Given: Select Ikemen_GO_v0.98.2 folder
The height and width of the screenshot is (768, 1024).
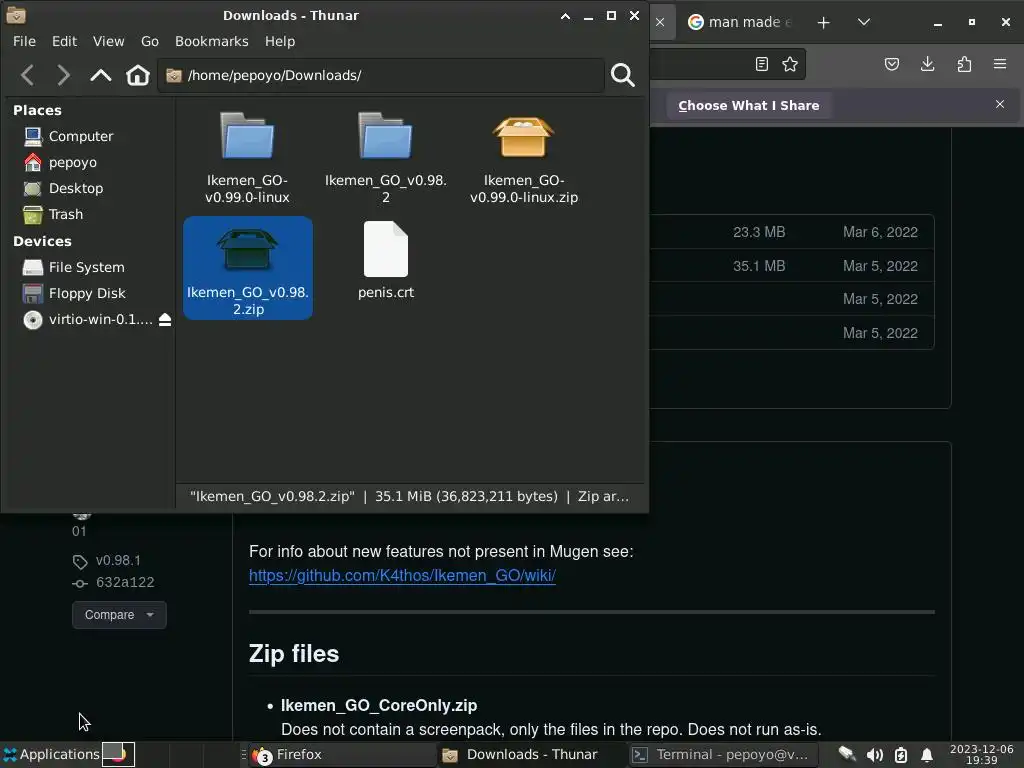Looking at the screenshot, I should (x=386, y=157).
